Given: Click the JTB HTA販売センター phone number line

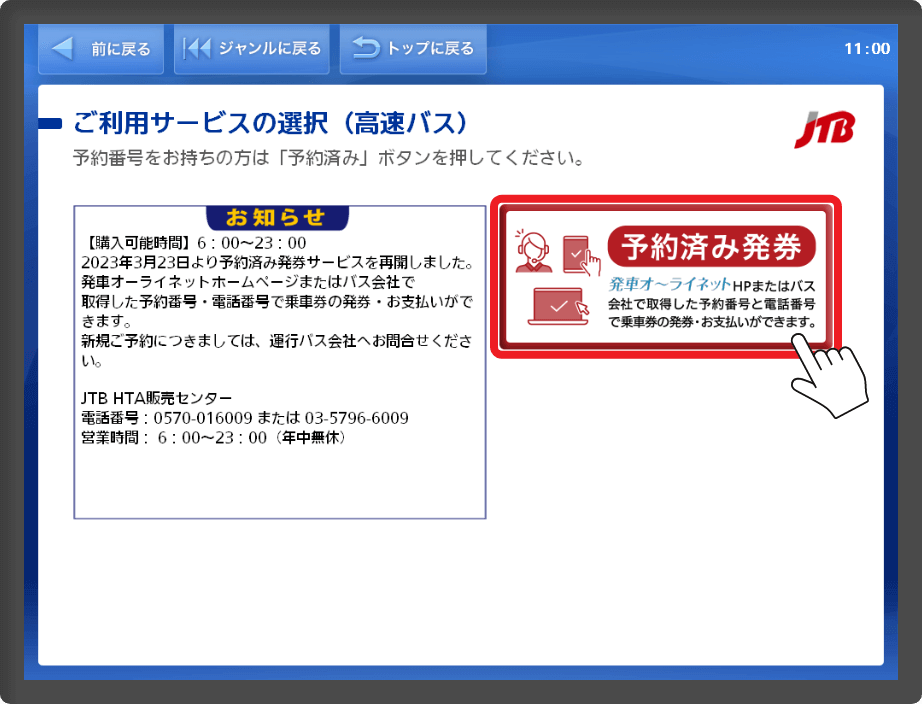Looking at the screenshot, I should coord(244,417).
